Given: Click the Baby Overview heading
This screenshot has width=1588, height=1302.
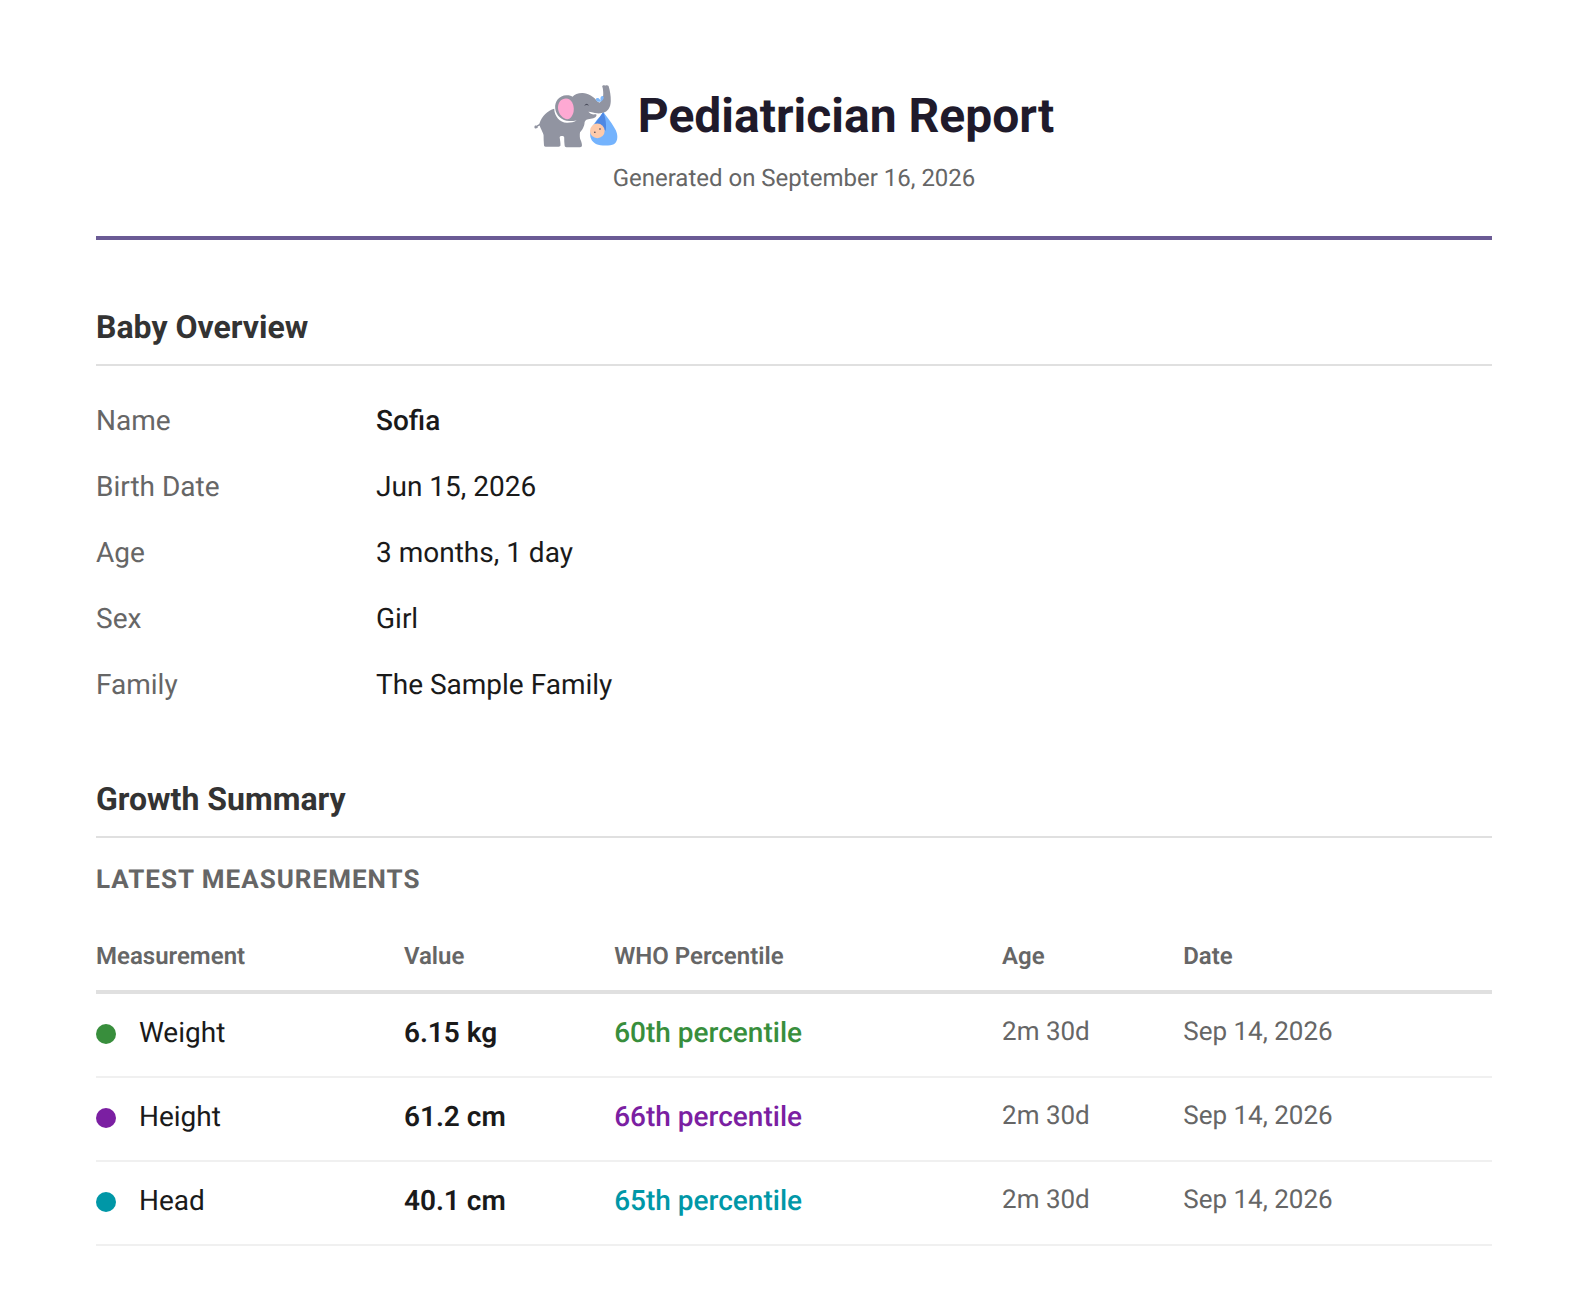Looking at the screenshot, I should (202, 327).
